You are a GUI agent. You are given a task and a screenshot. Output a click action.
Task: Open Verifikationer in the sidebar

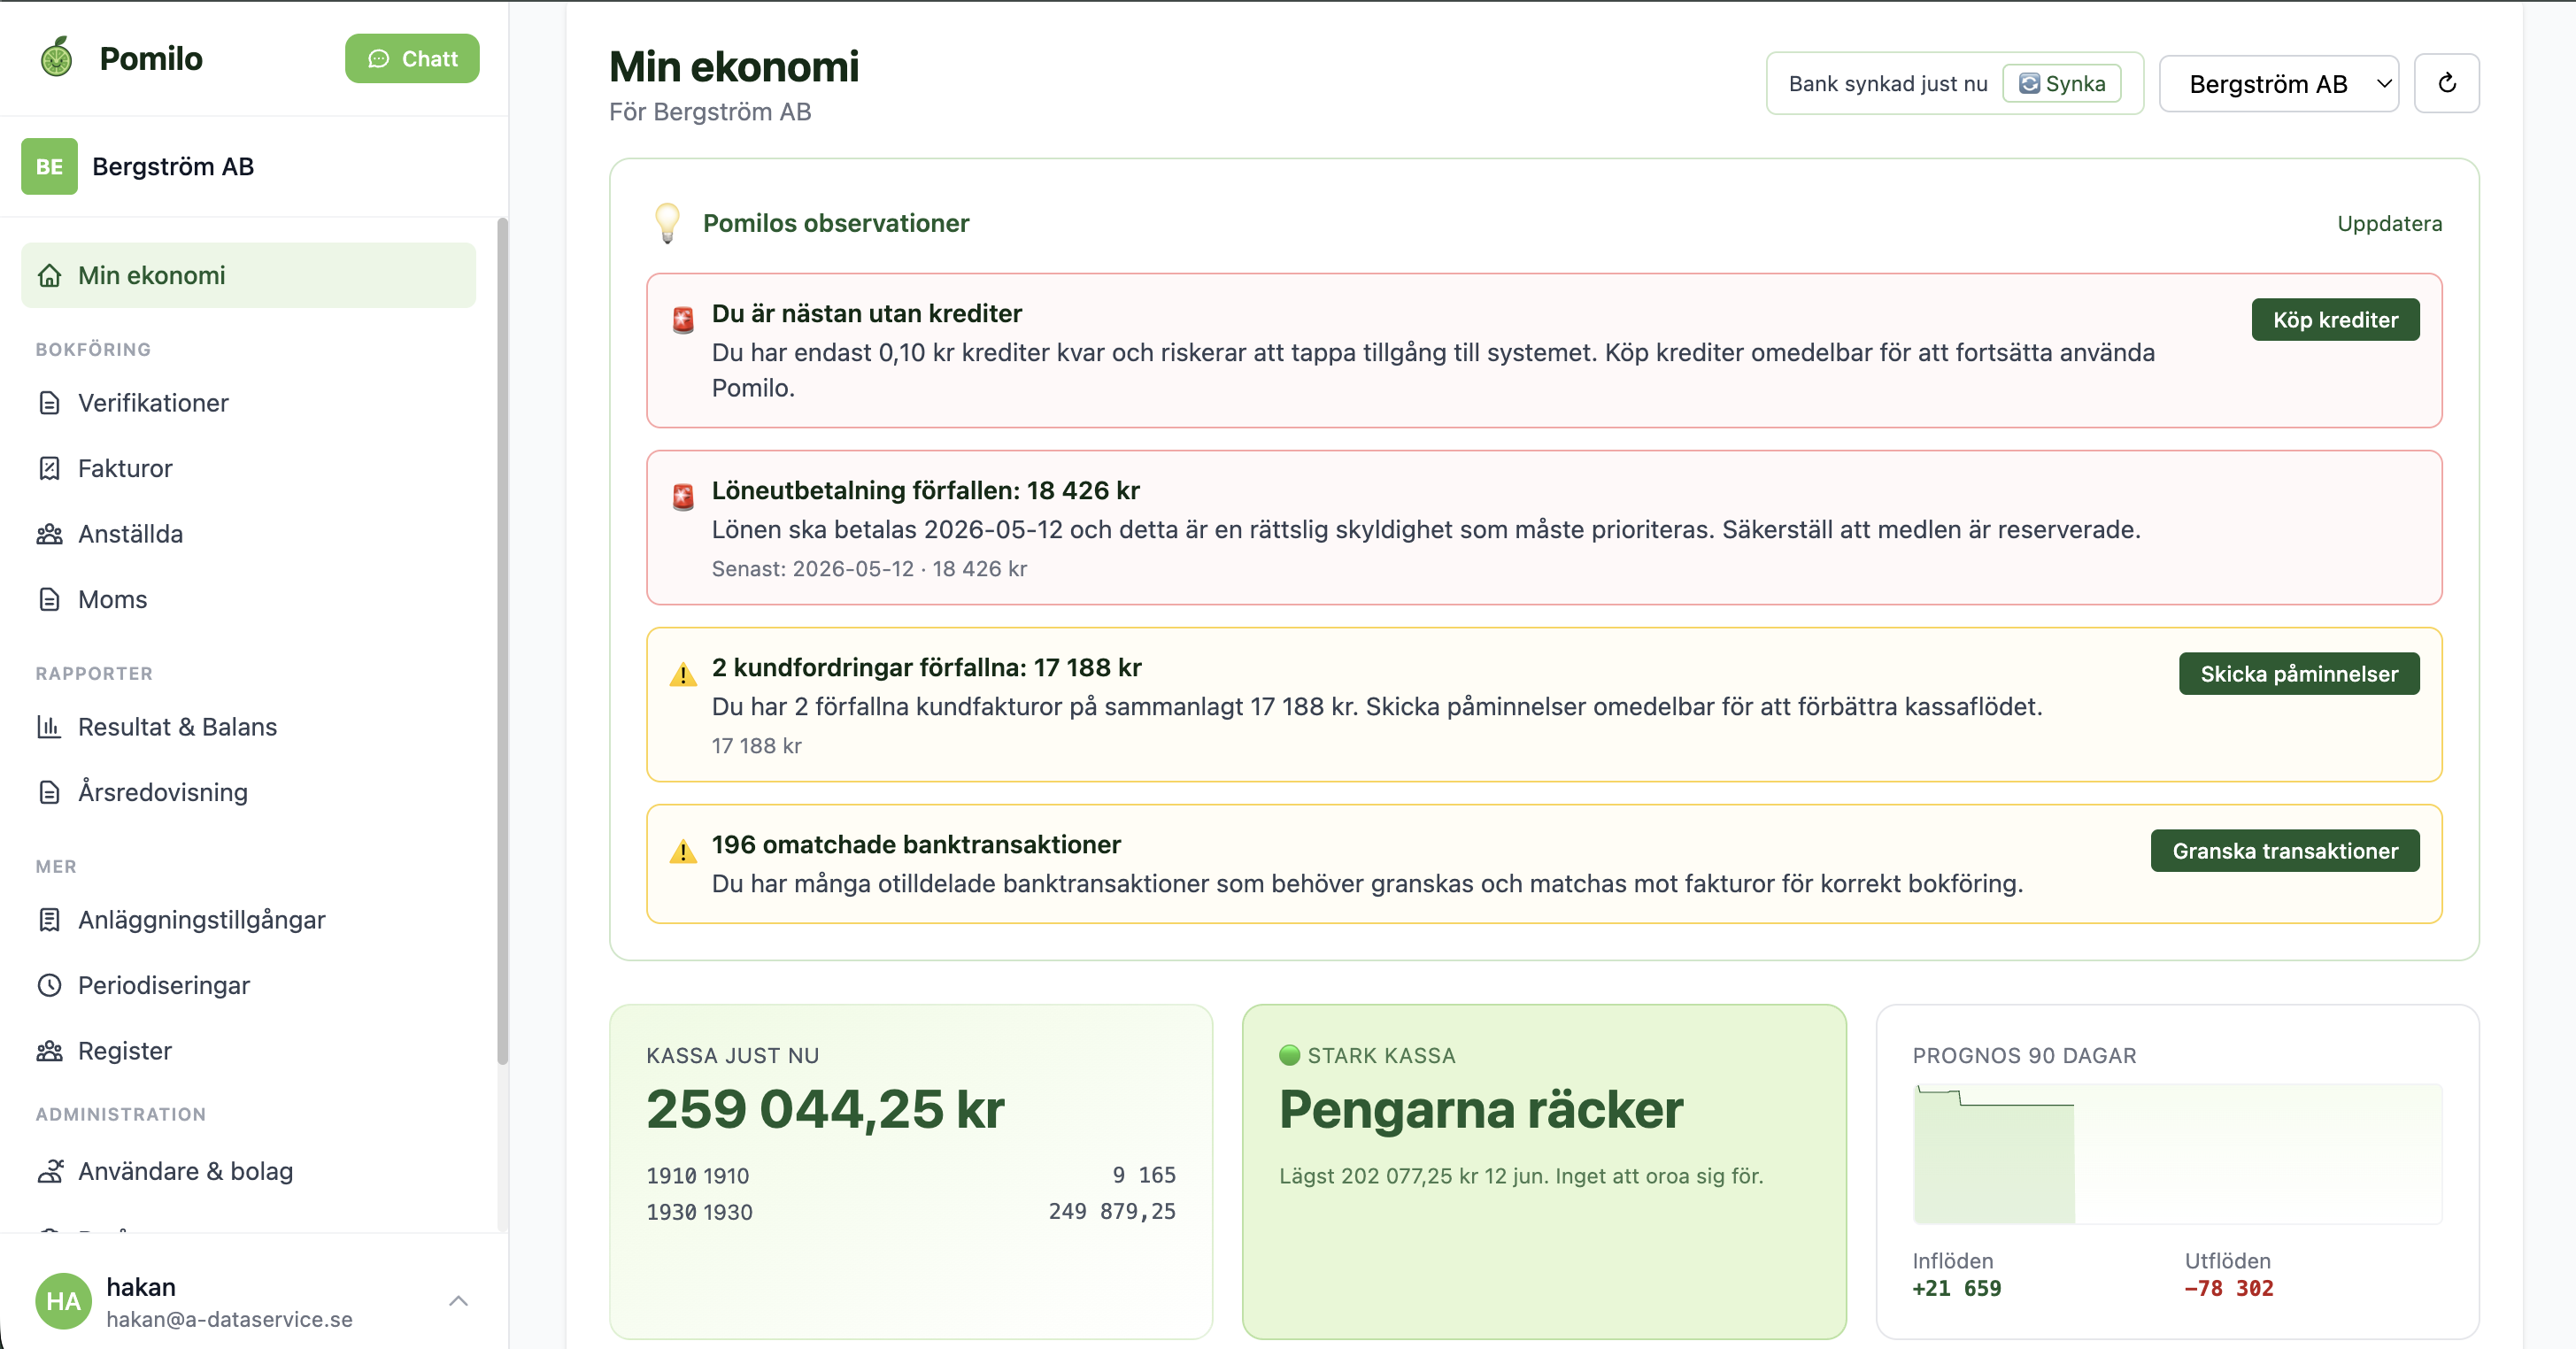pyautogui.click(x=153, y=403)
